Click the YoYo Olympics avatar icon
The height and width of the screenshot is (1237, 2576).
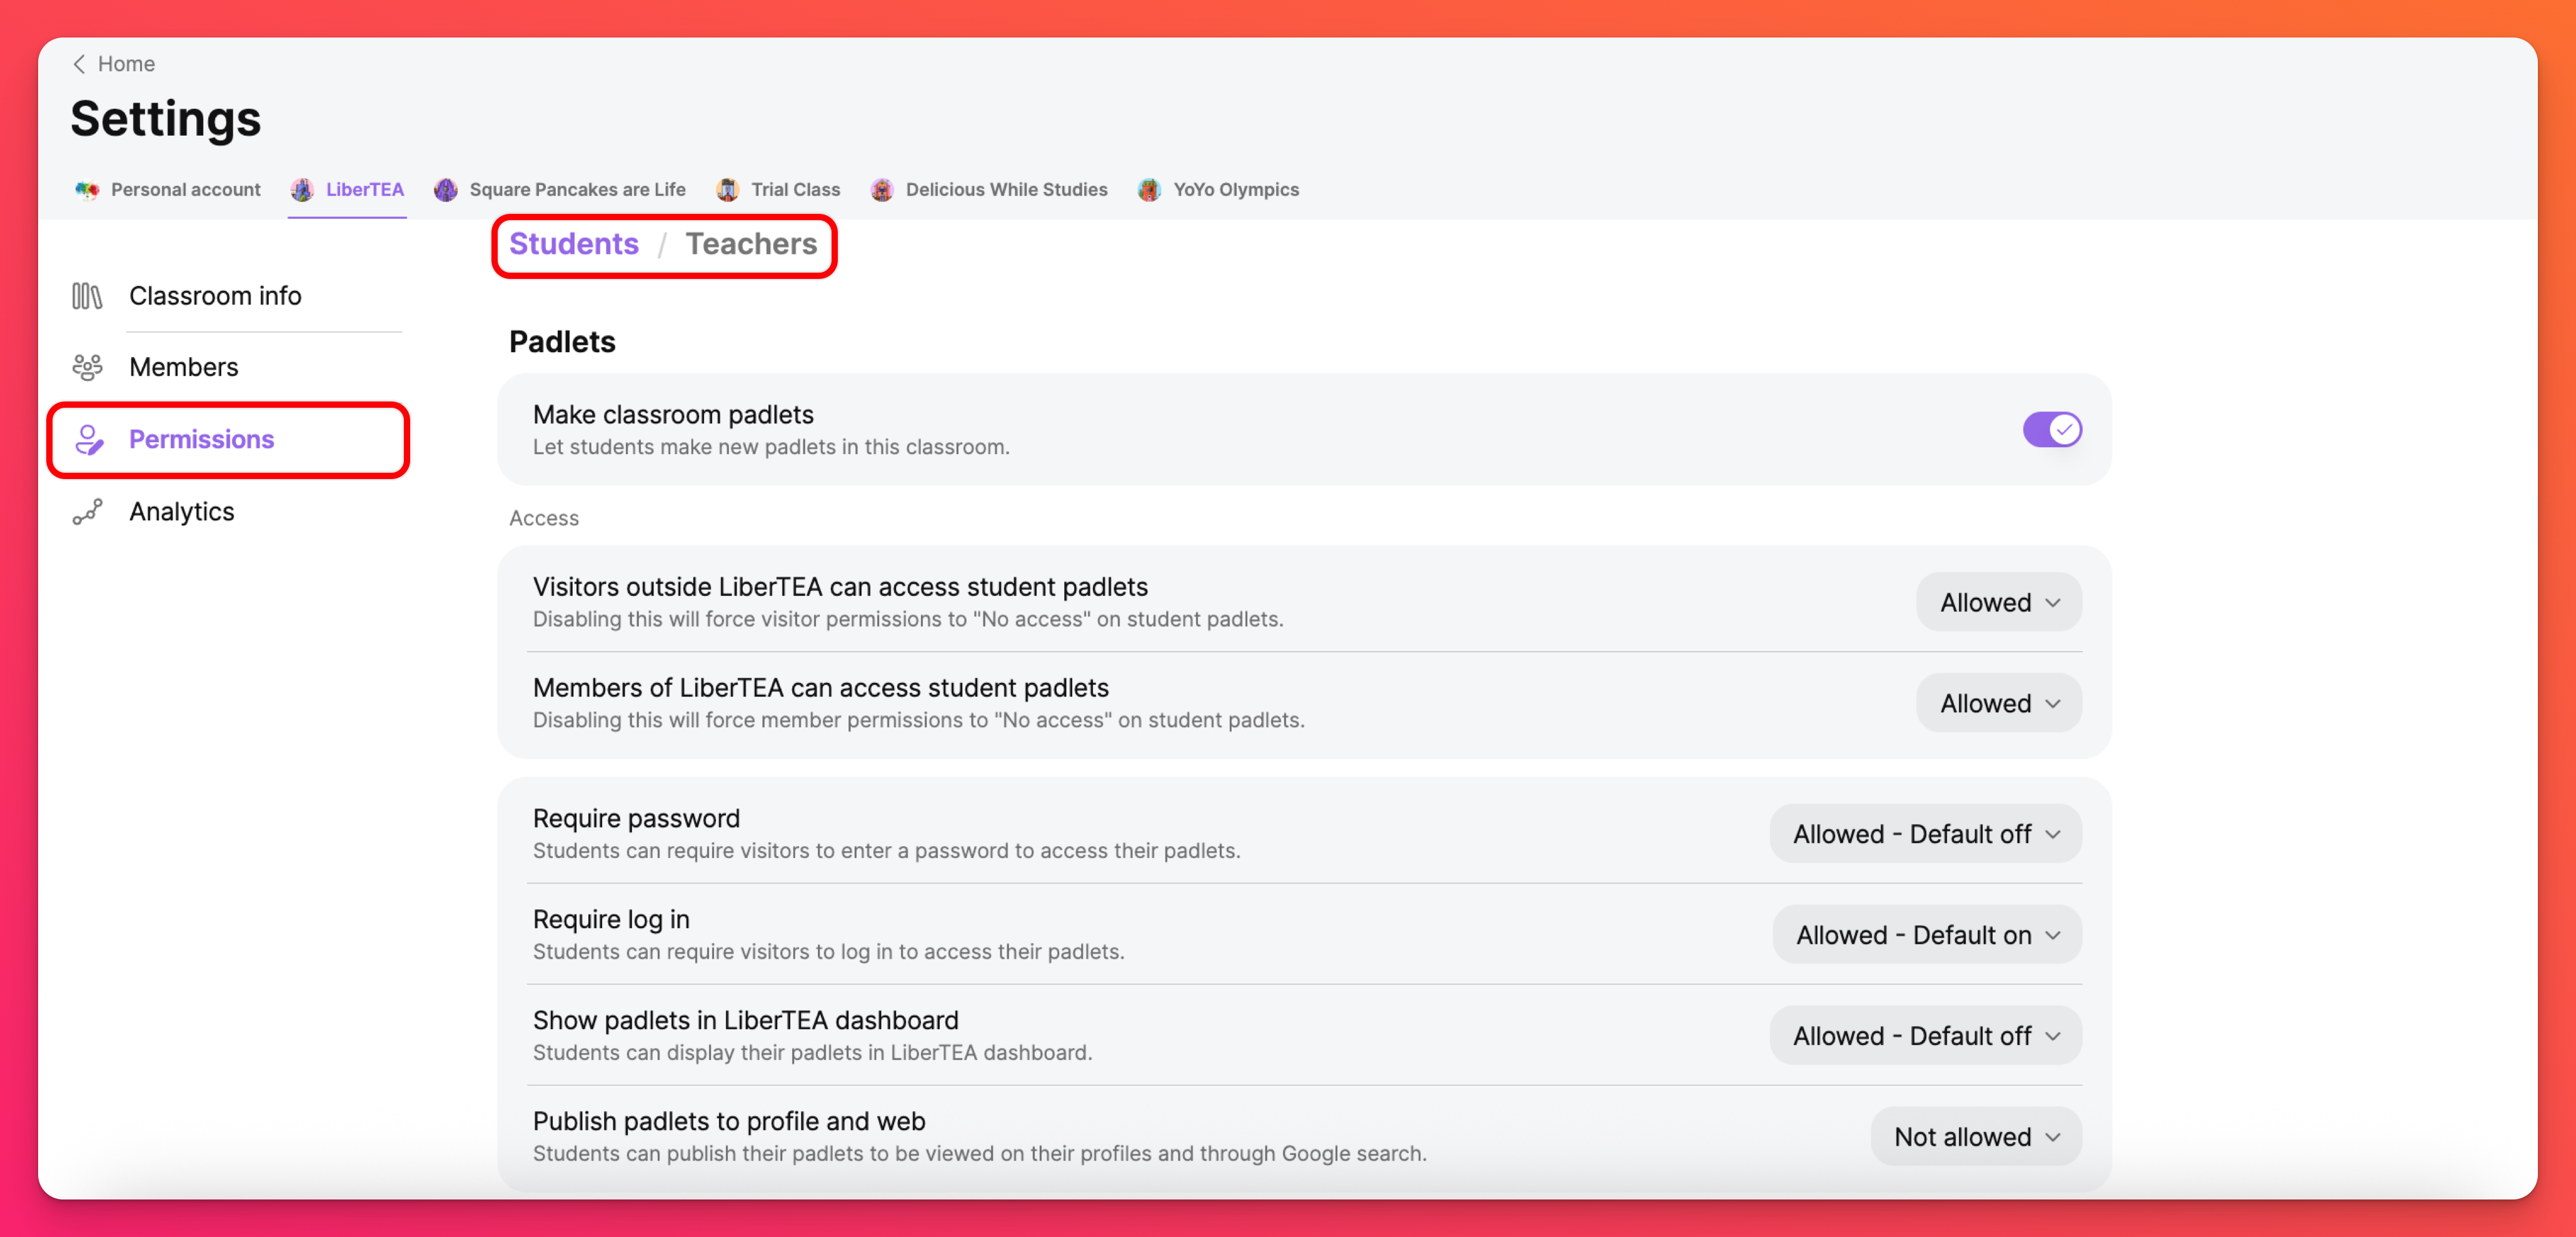(x=1149, y=190)
